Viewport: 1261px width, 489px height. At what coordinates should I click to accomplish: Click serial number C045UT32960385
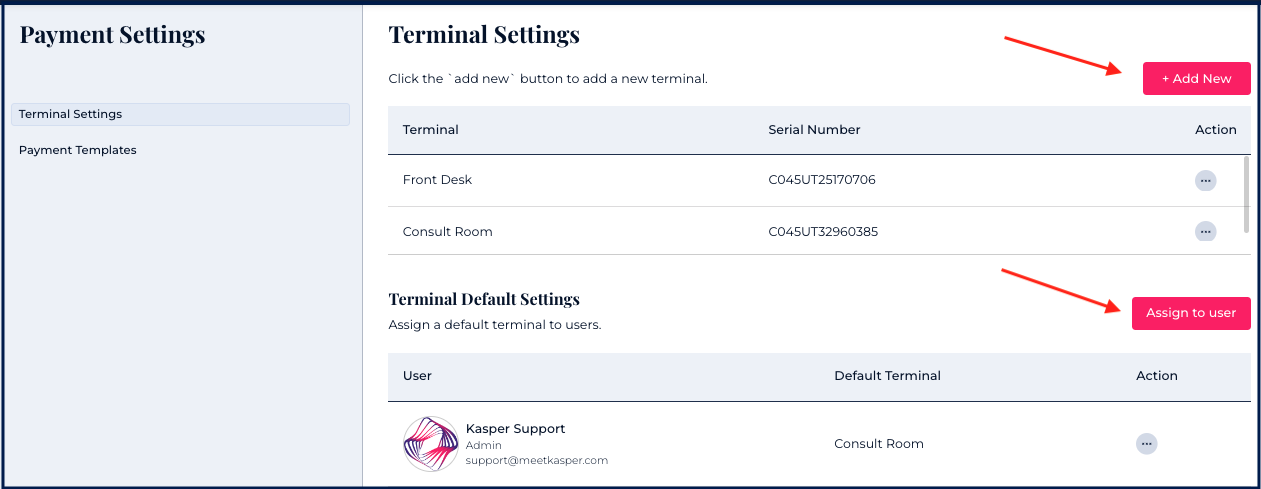[822, 232]
